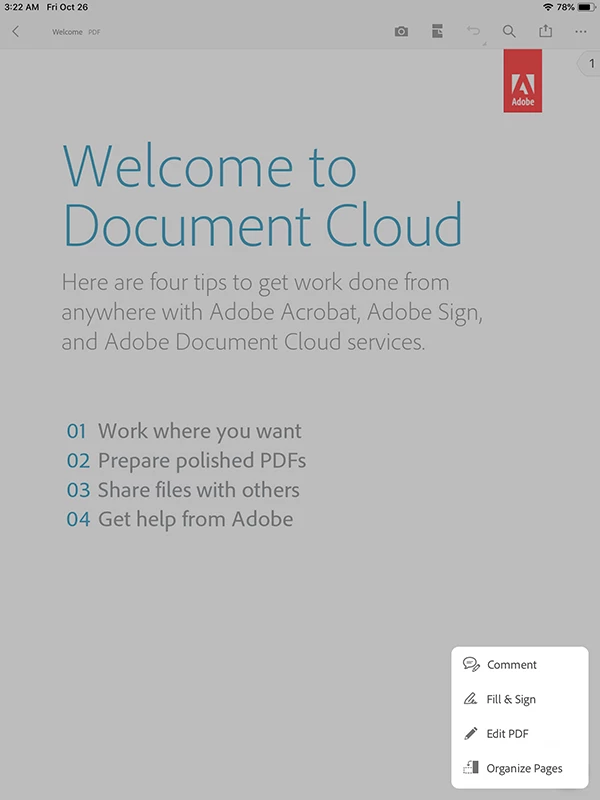Choose Organize Pages option
Screen dimensions: 600x800
519,768
